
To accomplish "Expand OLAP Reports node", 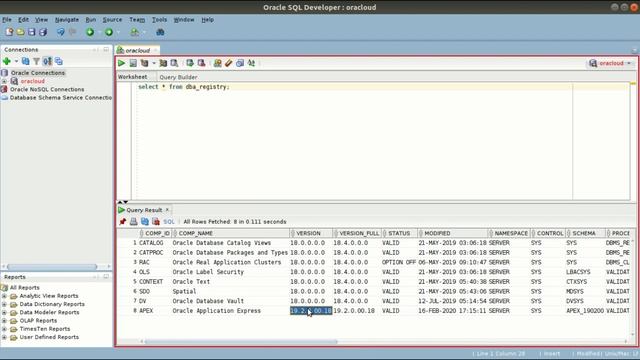I will pos(4,320).
